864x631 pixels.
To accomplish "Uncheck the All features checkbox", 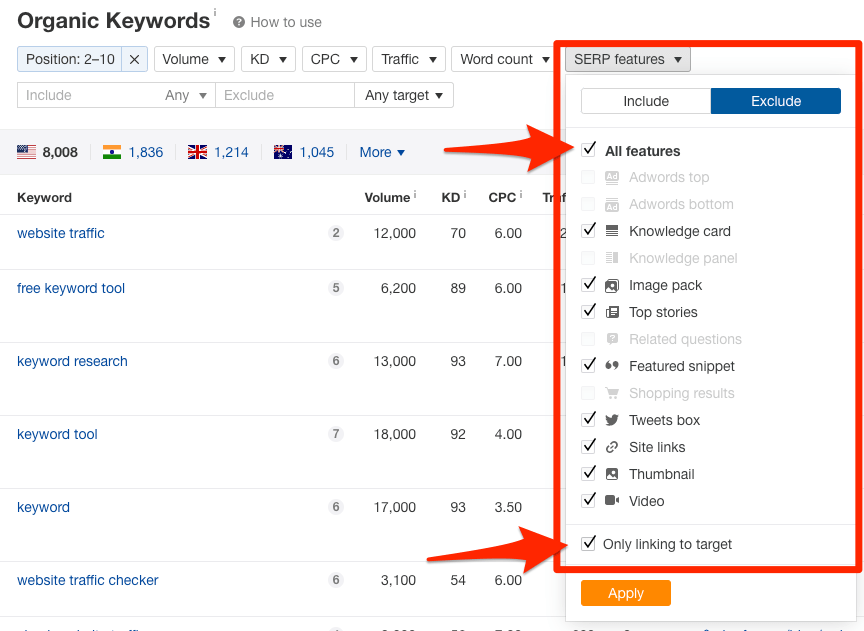I will (589, 151).
